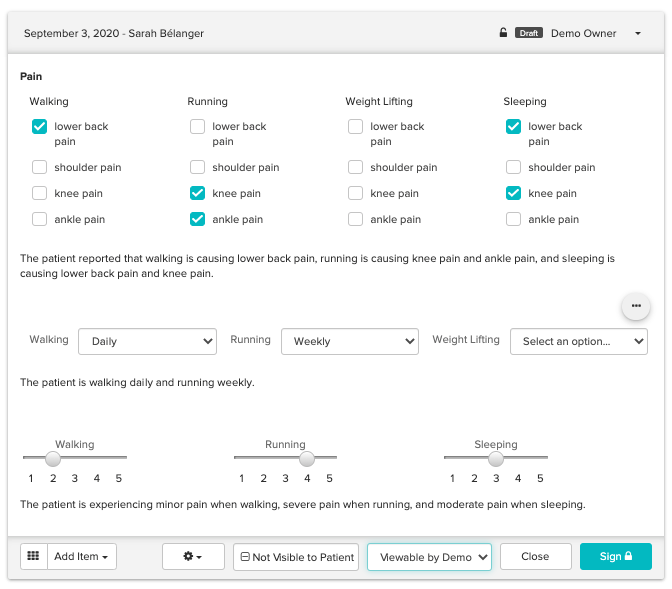Toggle Not Visible to Patient button
Viewport: 672px width, 589px height.
pos(296,557)
